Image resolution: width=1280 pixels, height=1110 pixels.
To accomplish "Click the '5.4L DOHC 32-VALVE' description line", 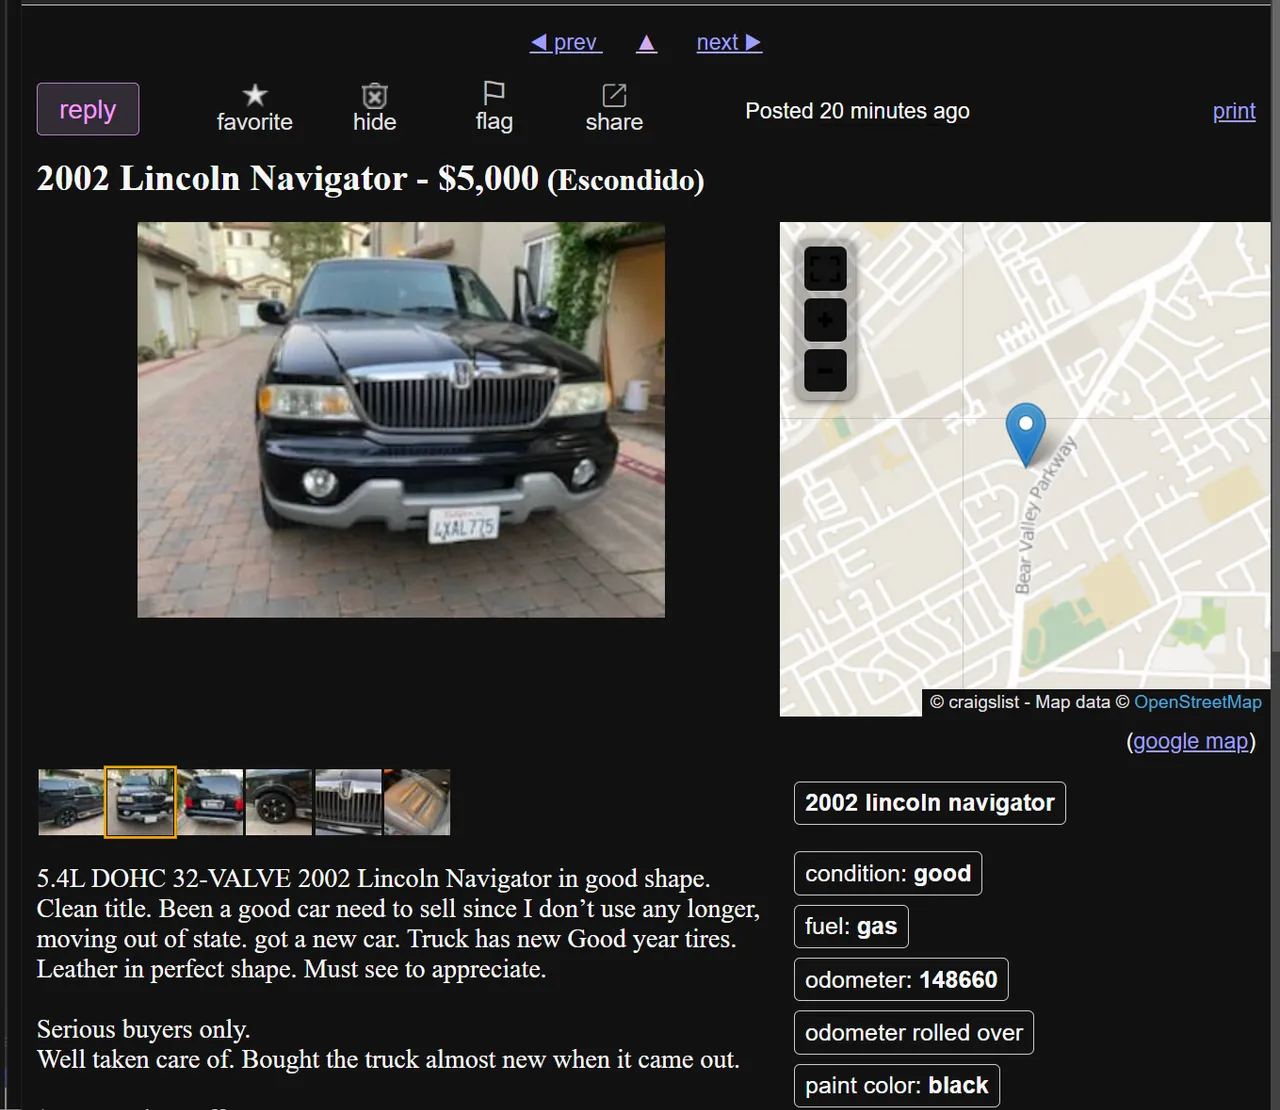I will [373, 879].
